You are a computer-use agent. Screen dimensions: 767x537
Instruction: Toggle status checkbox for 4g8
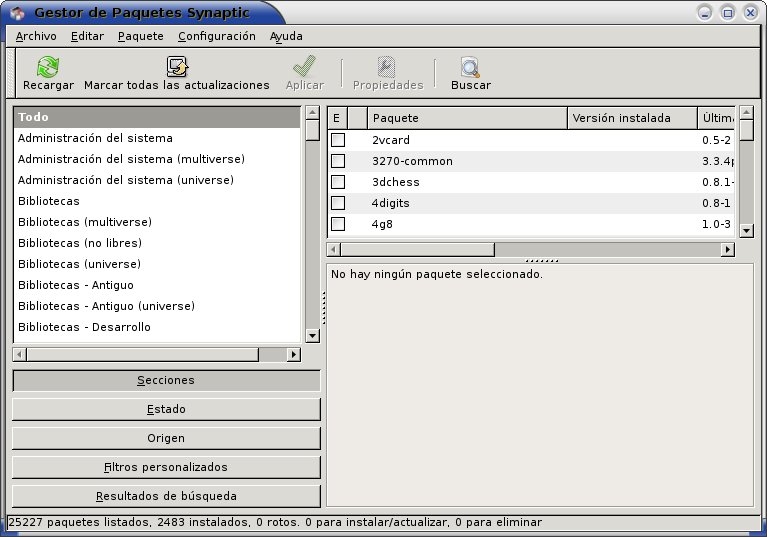[338, 224]
